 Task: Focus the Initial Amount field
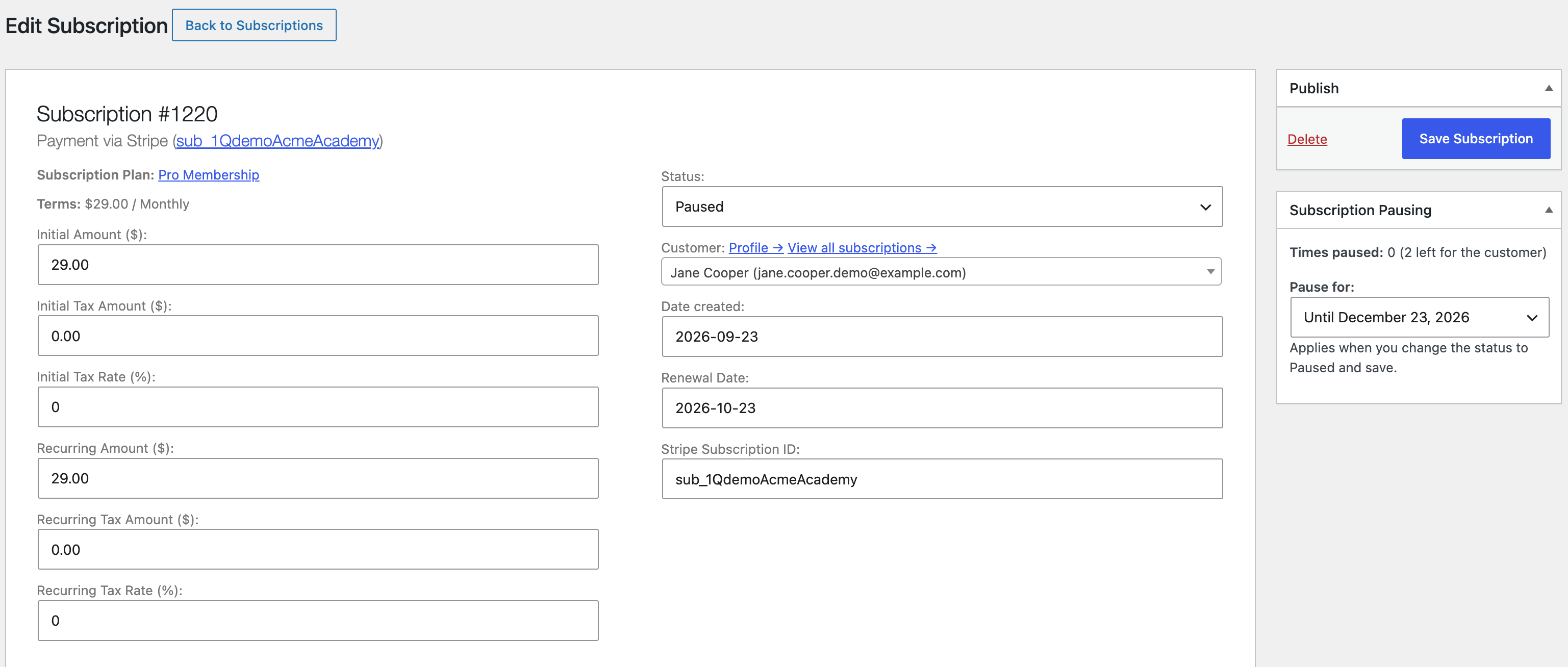(318, 265)
